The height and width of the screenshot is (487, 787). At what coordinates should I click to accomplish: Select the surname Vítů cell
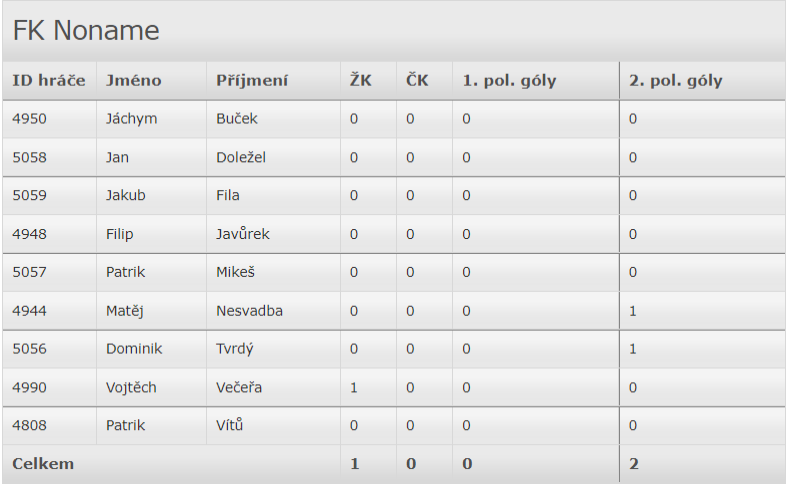click(230, 425)
